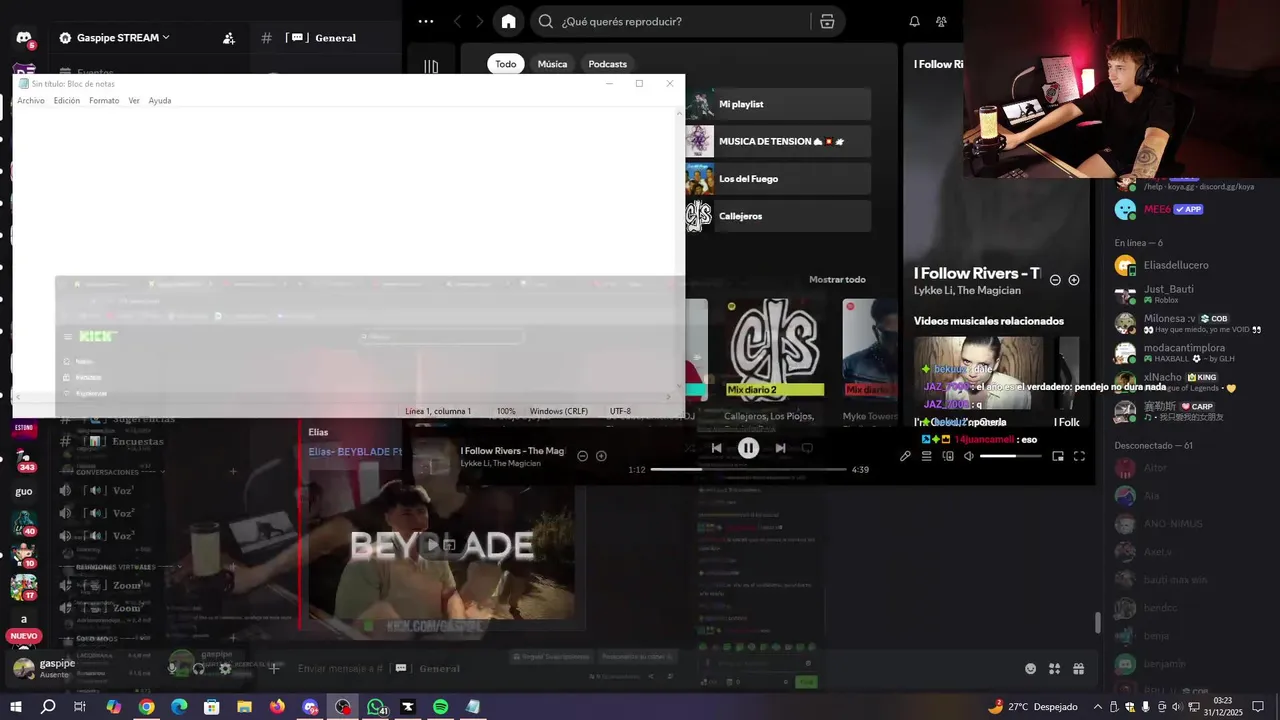Open WhatsApp from the taskbar

tap(376, 707)
